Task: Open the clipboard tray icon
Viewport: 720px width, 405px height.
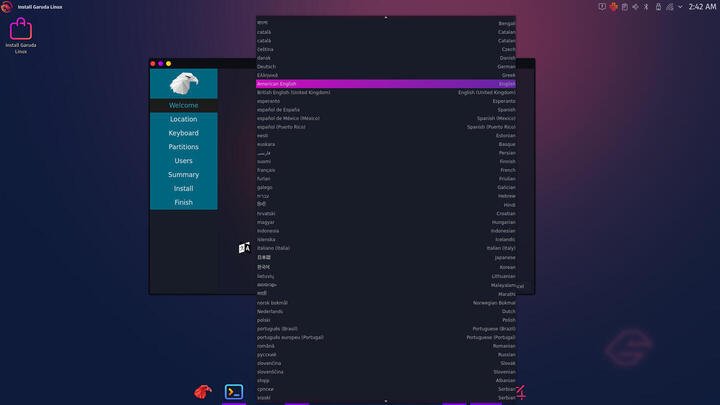Action: pyautogui.click(x=624, y=7)
